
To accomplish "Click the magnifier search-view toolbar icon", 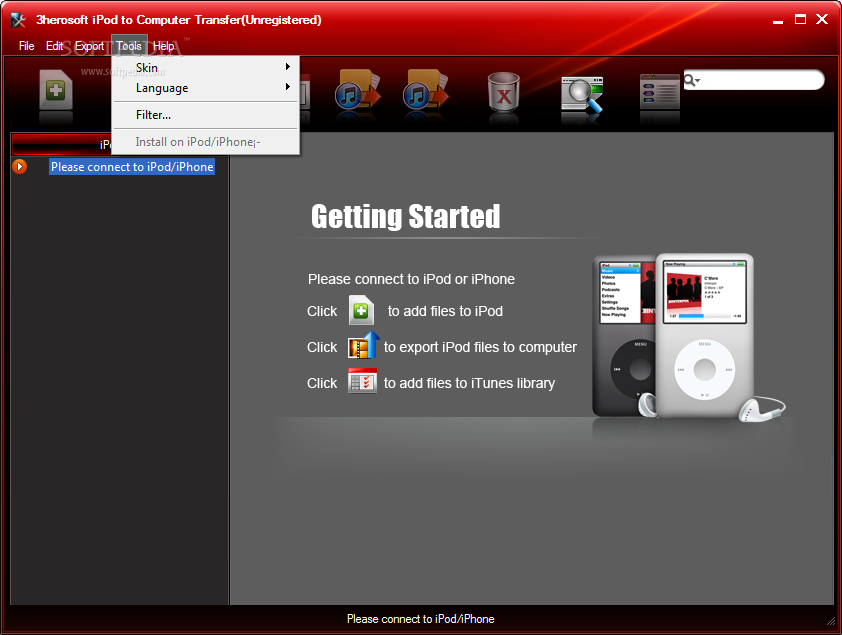I will tap(582, 94).
